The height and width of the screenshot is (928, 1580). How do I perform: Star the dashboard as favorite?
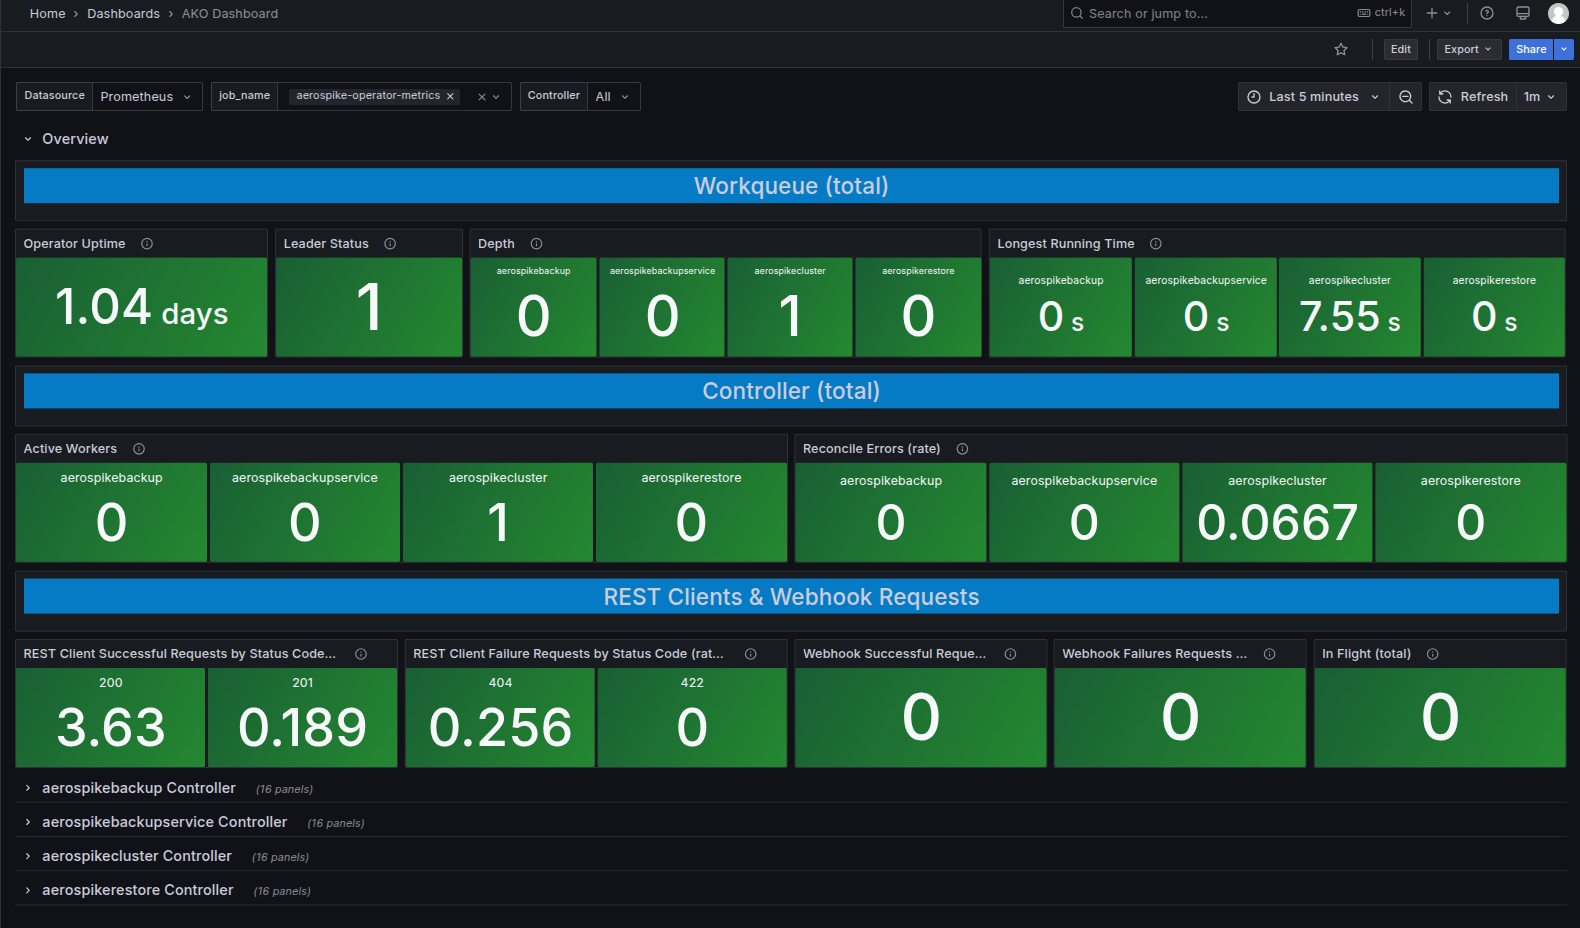point(1341,49)
